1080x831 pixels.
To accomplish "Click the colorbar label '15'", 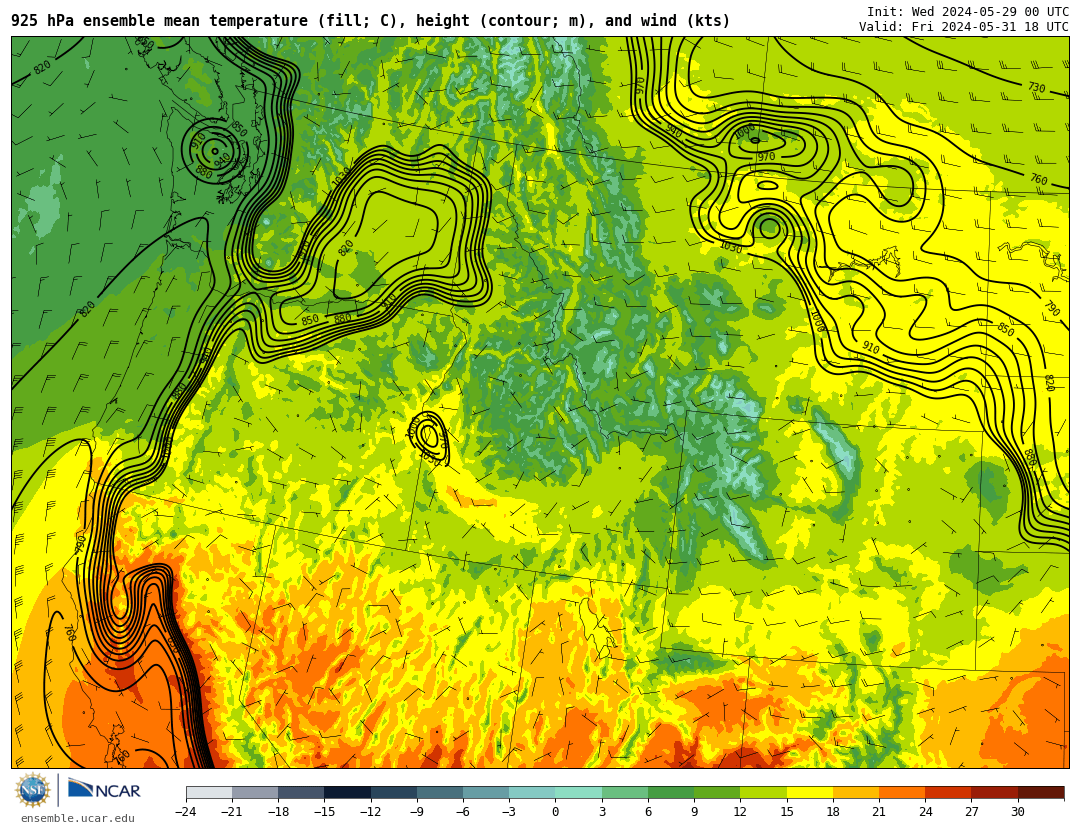I will click(787, 812).
